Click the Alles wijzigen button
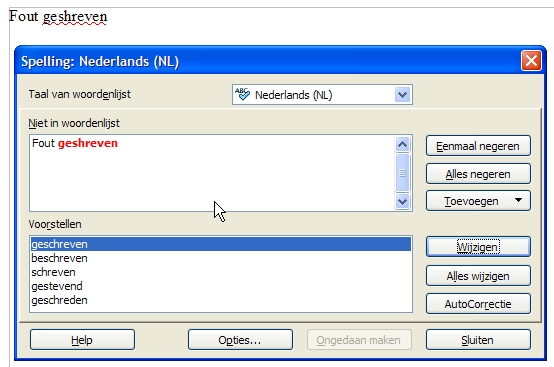 point(478,276)
